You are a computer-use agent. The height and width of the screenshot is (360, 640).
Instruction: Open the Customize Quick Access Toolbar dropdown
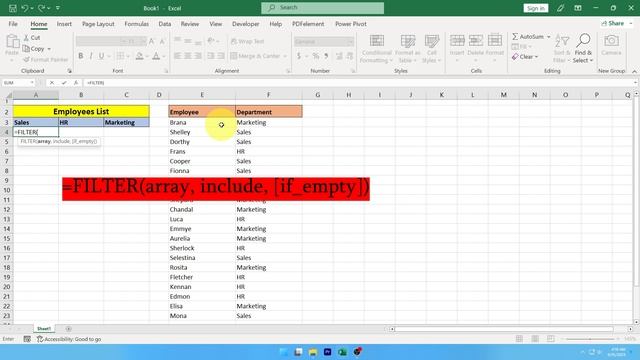click(x=58, y=8)
